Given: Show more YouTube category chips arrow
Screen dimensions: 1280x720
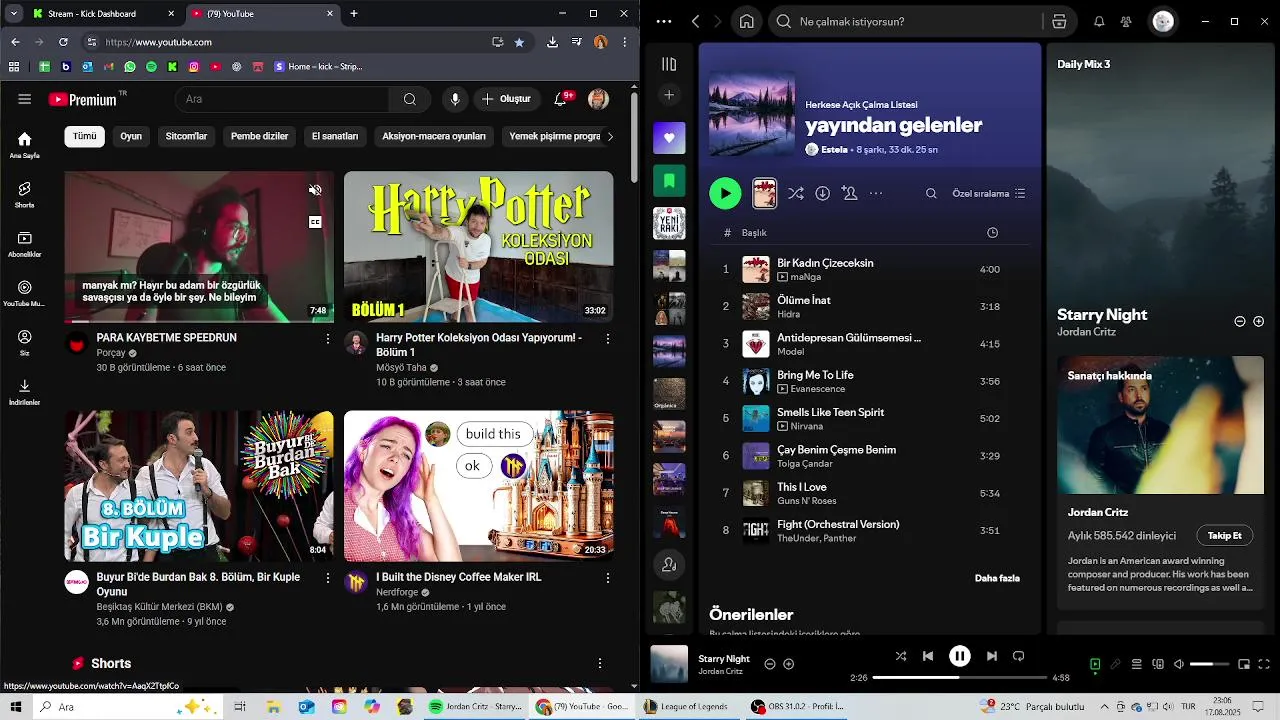Looking at the screenshot, I should tap(610, 136).
